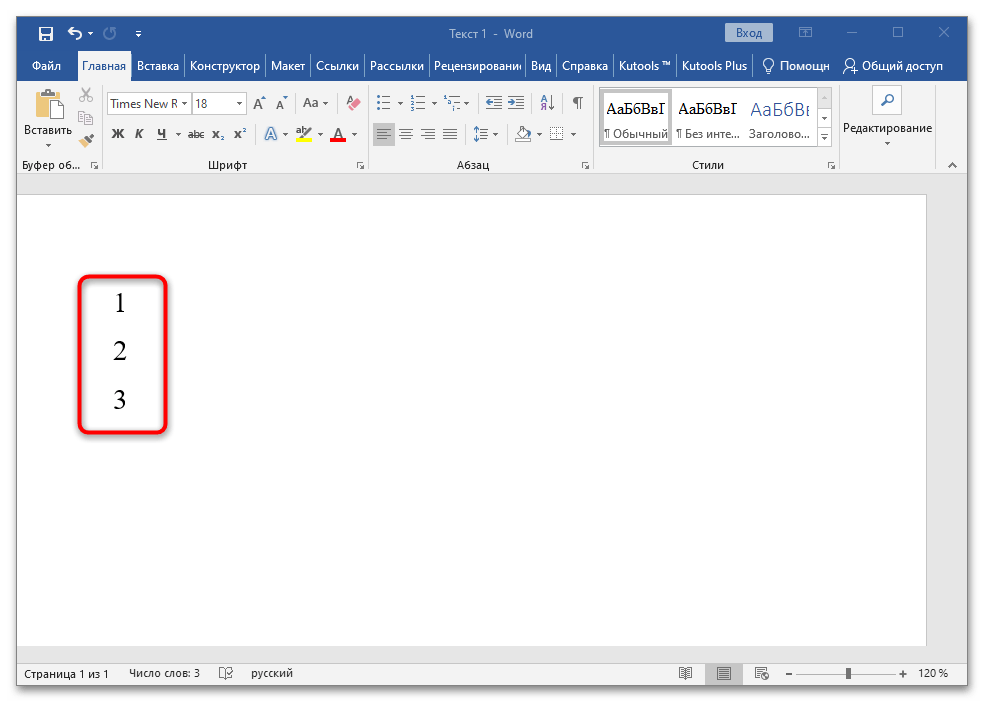Image resolution: width=984 pixels, height=702 pixels.
Task: Click the Общий доступ share button
Action: [892, 66]
